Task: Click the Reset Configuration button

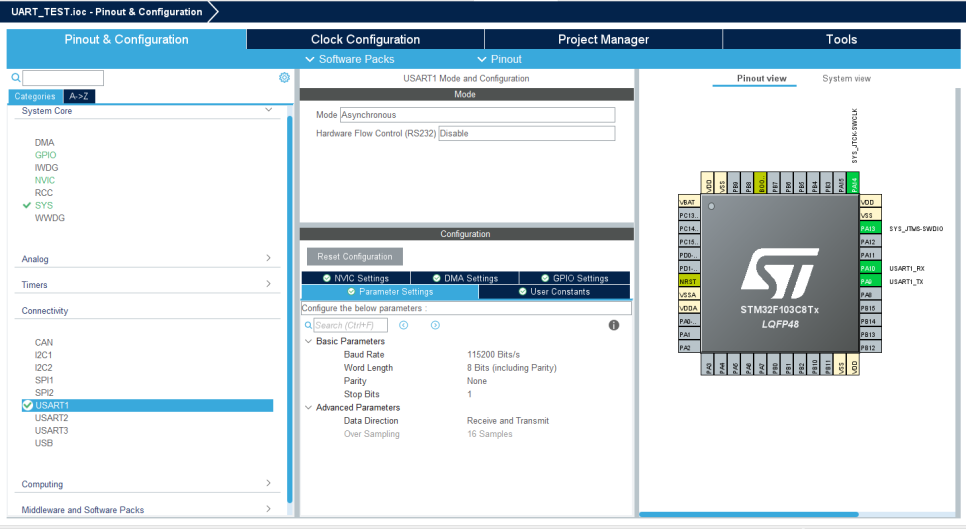Action: [x=355, y=257]
